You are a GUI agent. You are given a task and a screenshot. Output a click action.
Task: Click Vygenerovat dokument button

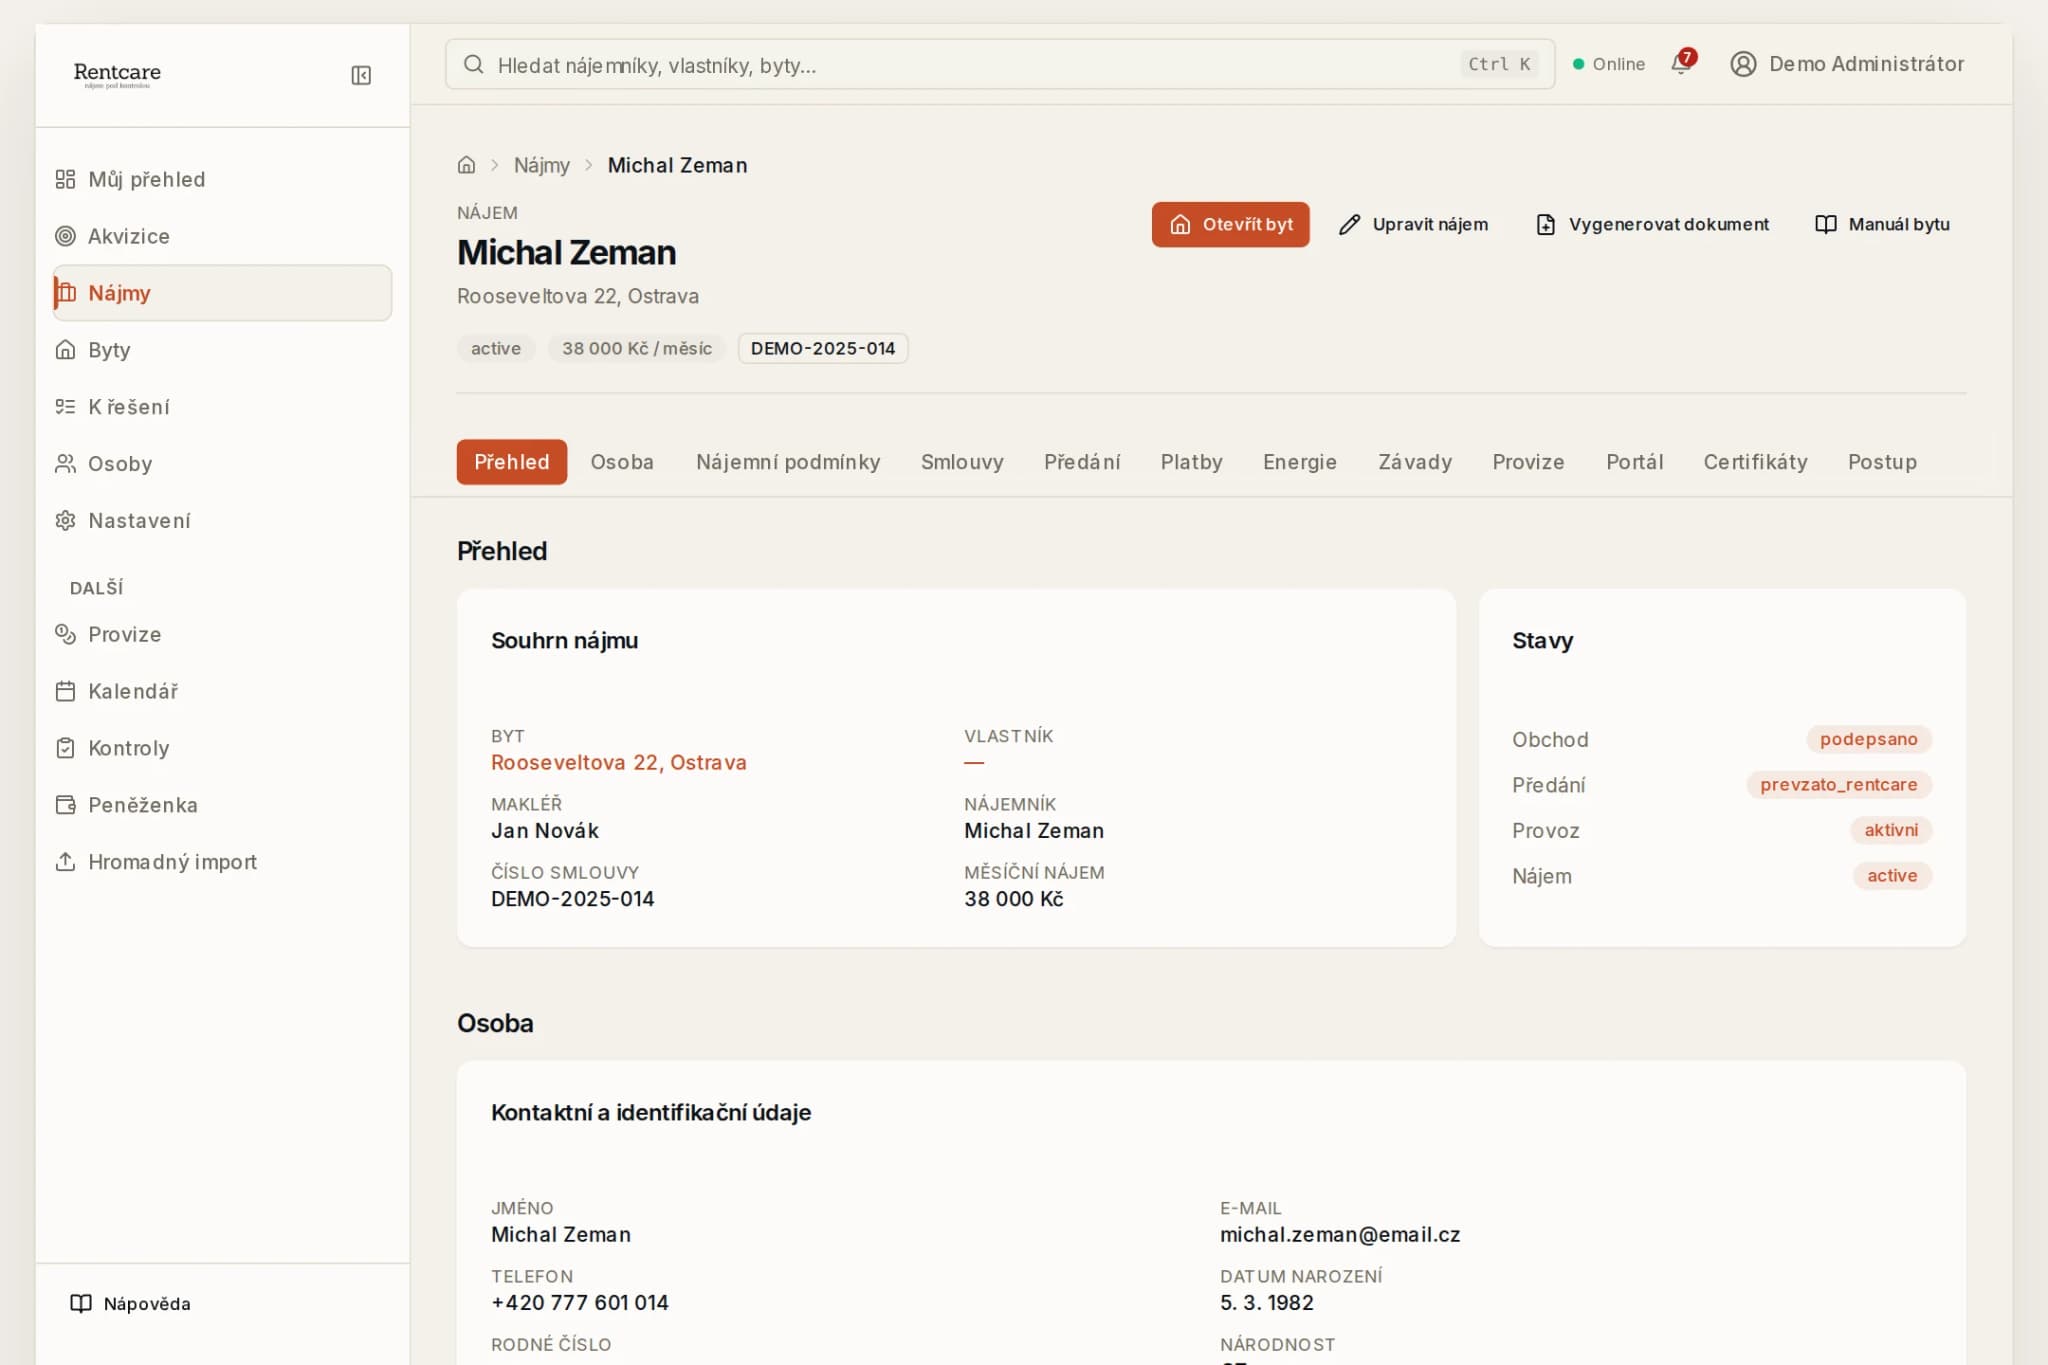click(x=1652, y=224)
